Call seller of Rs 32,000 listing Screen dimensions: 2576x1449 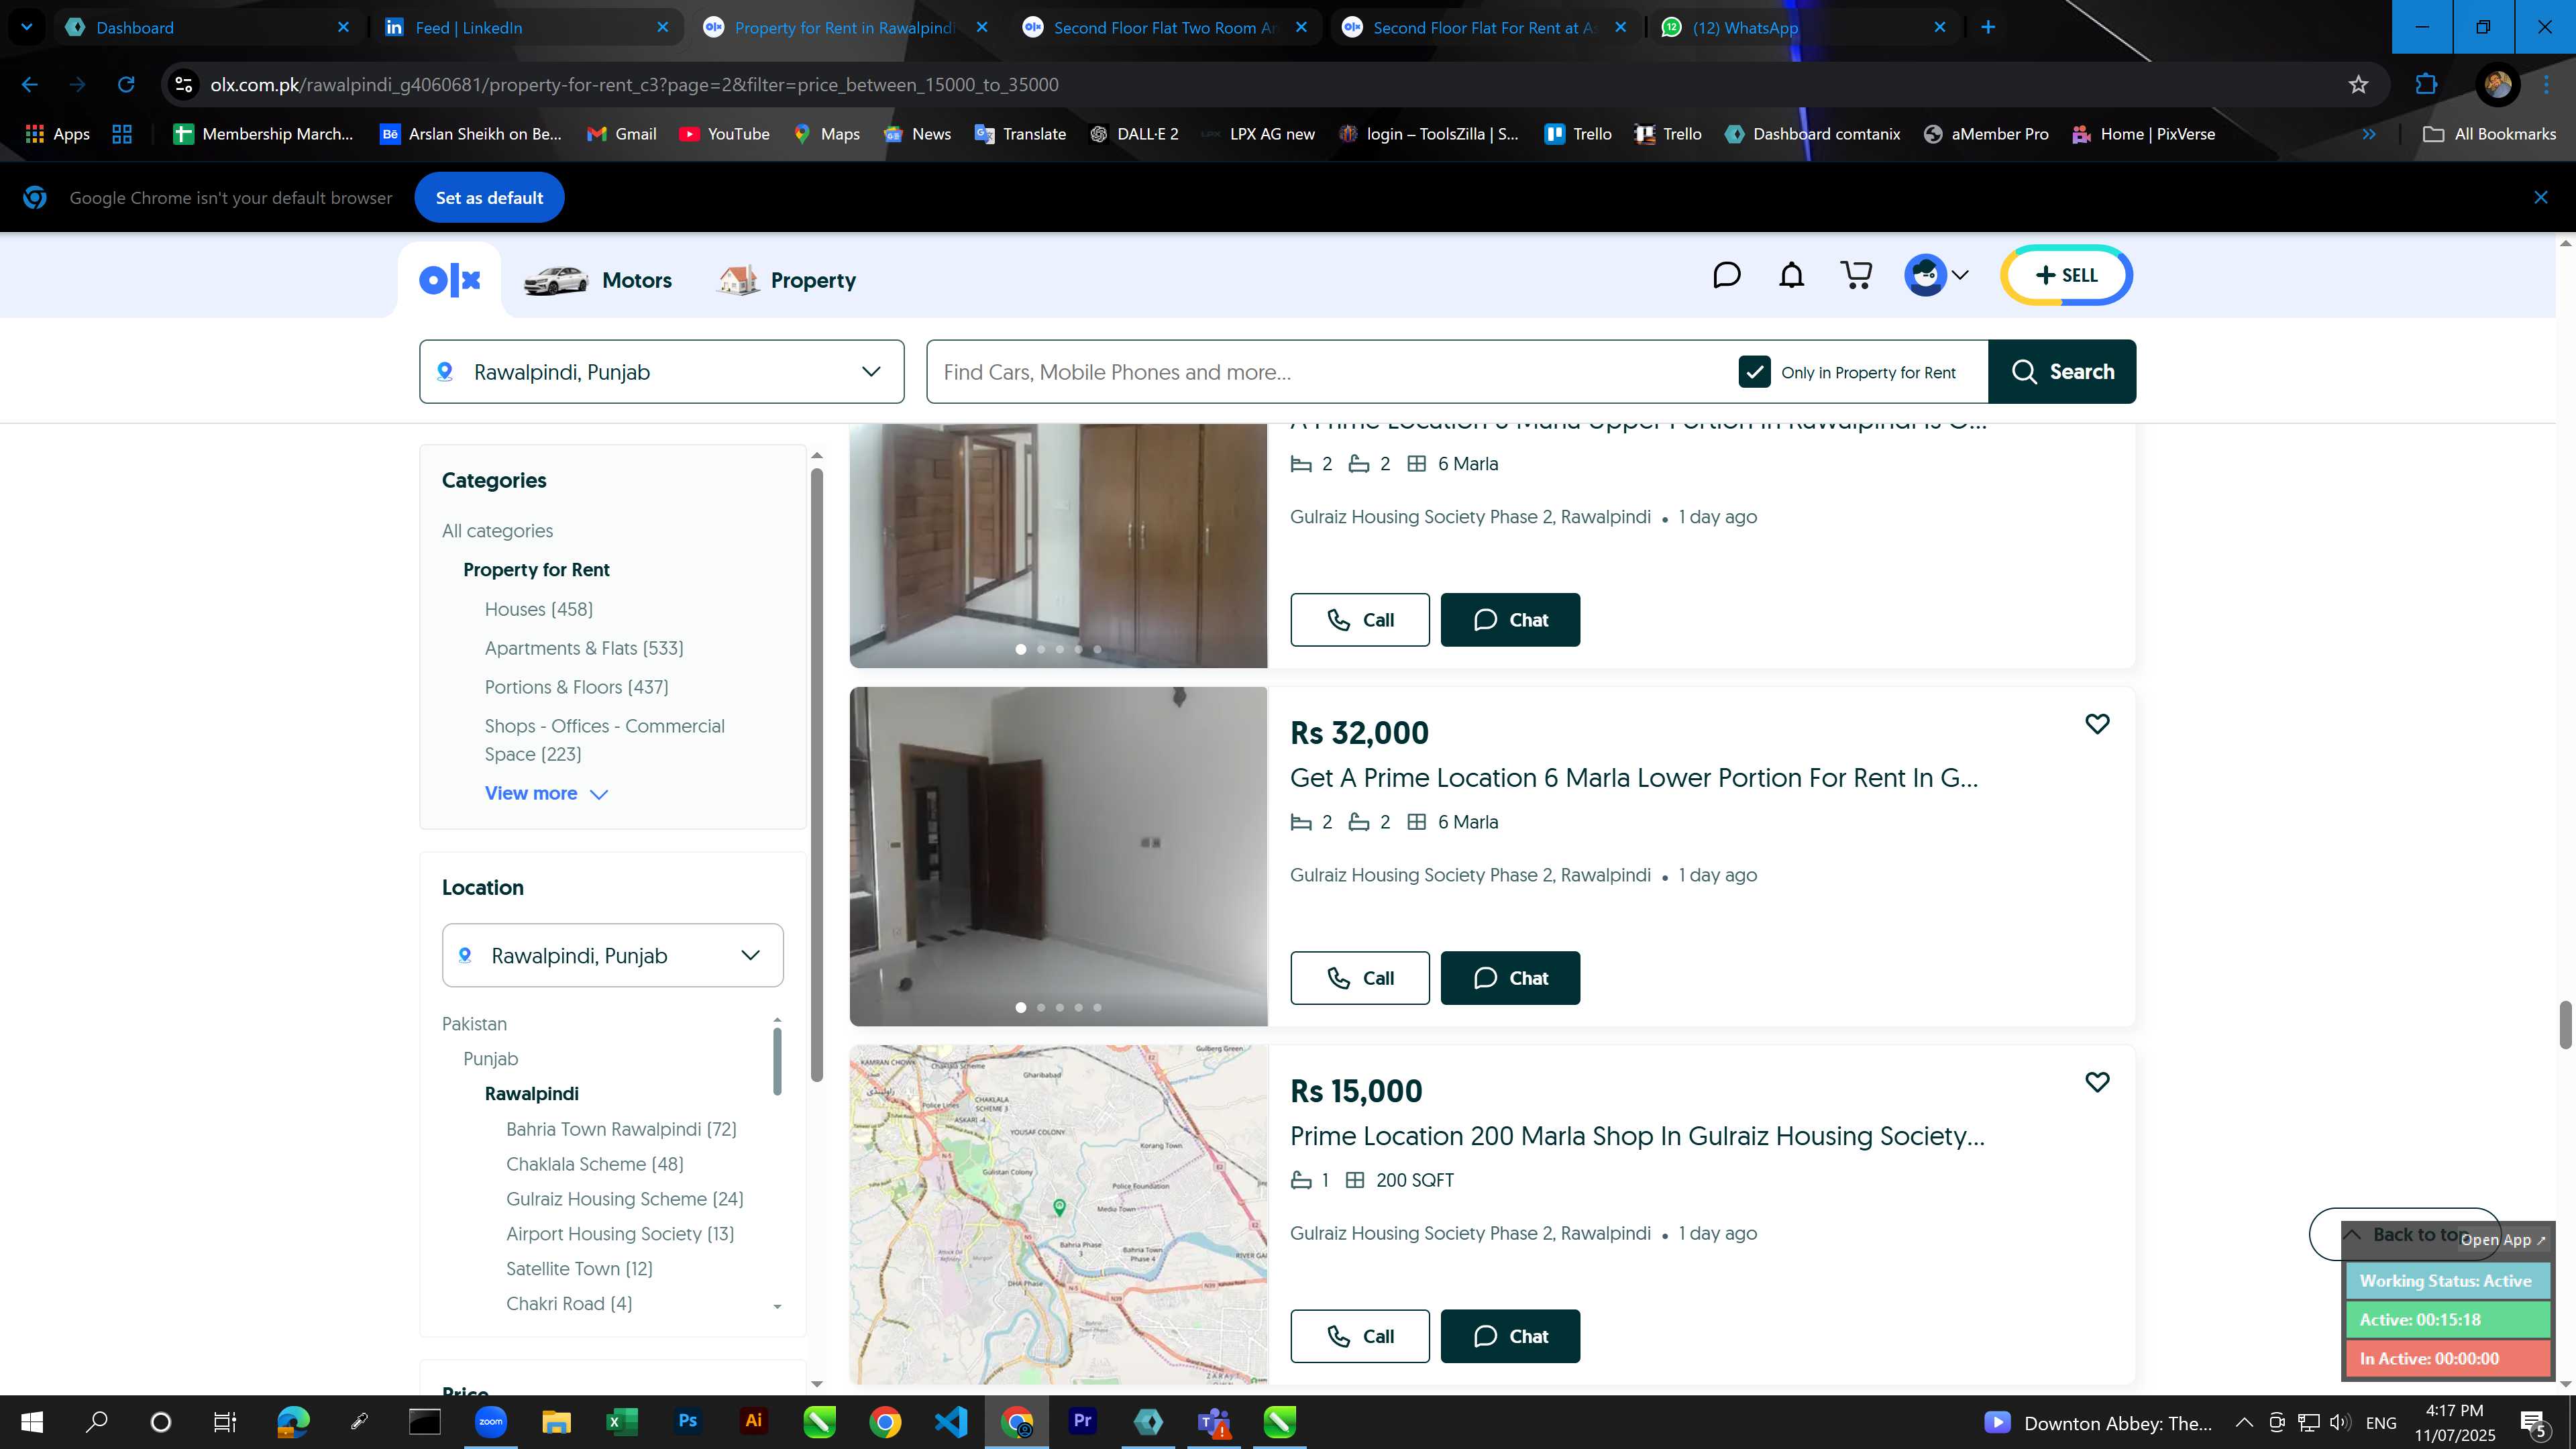pos(1359,978)
